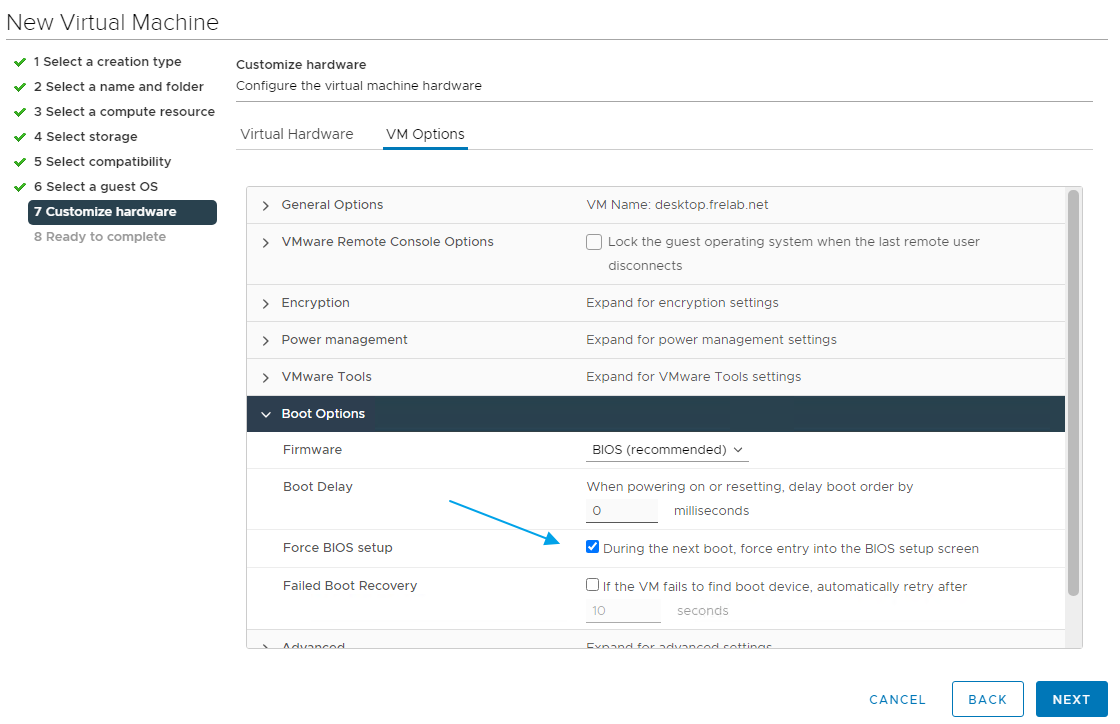
Task: Expand the Encryption settings chevron
Action: coord(266,304)
